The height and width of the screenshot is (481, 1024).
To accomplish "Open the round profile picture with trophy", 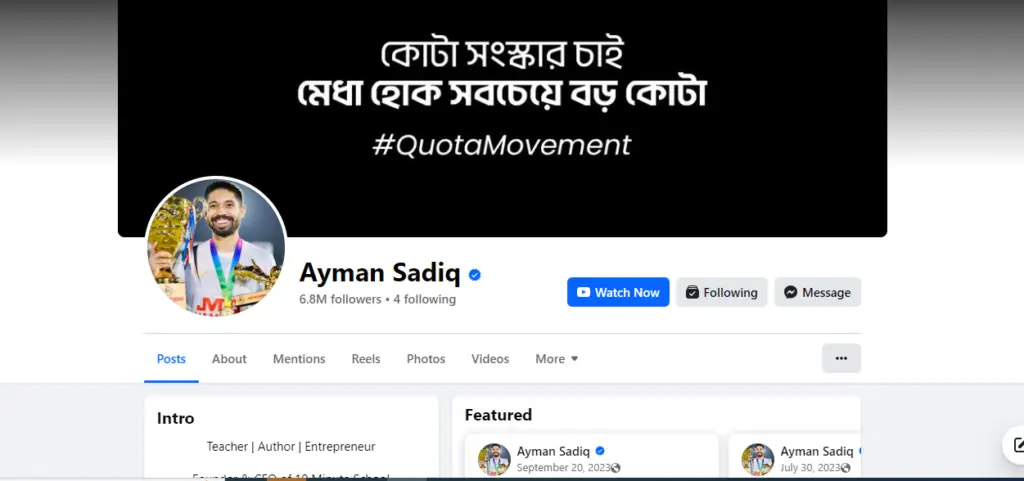I will point(216,247).
